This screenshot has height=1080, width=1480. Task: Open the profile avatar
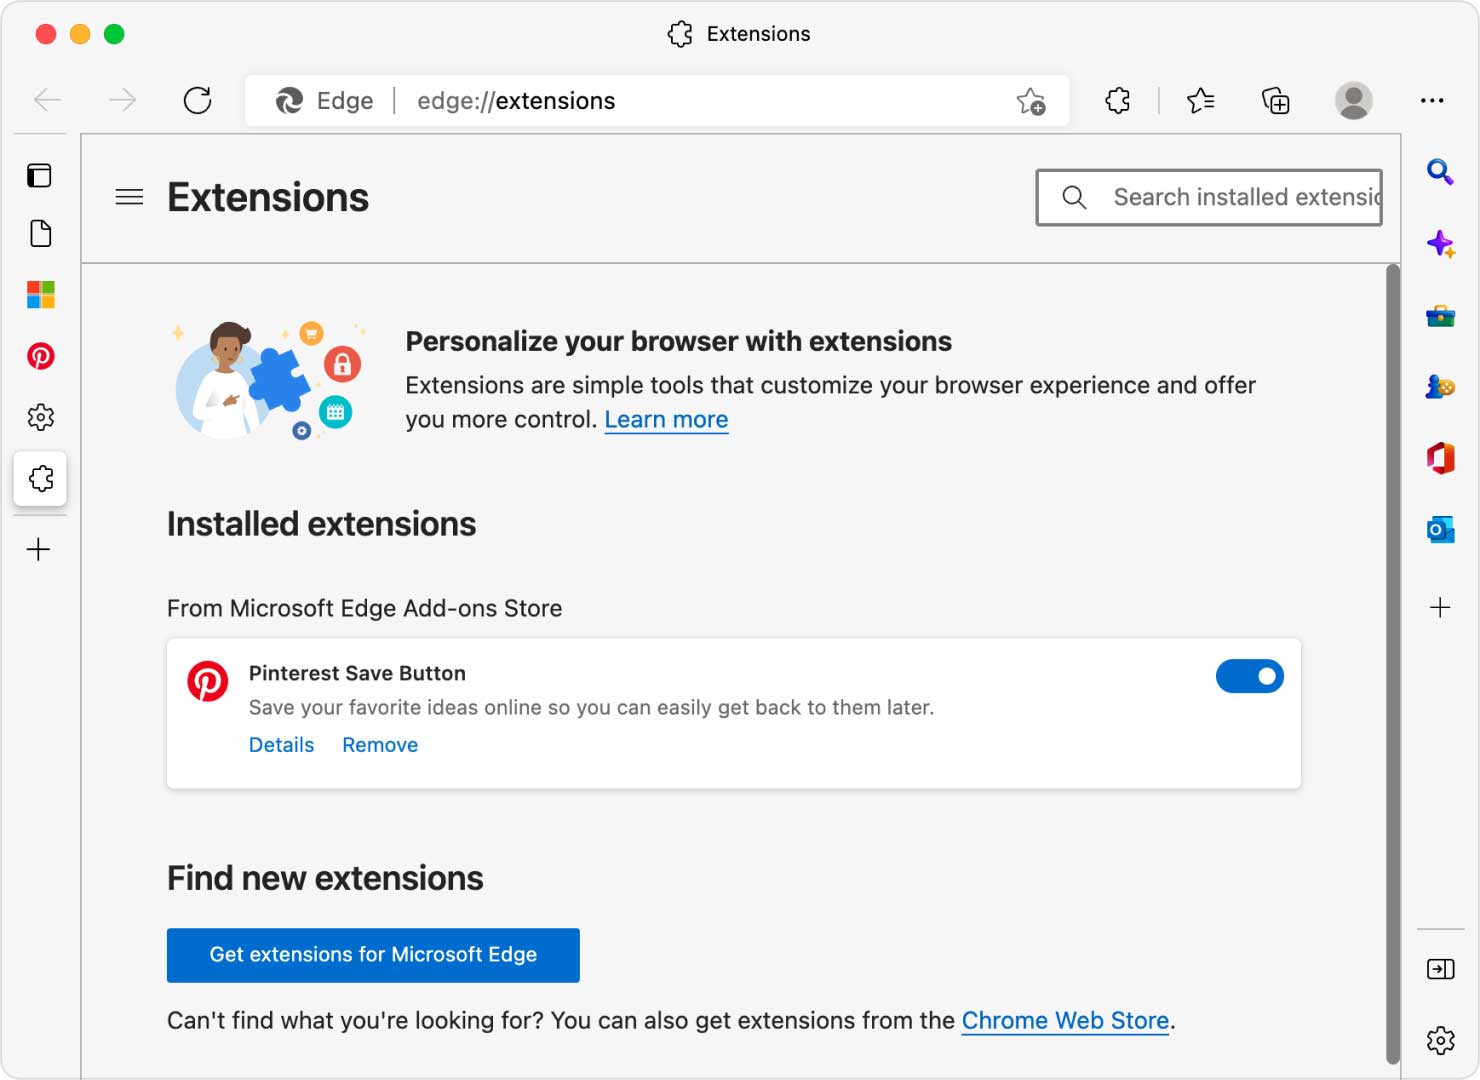tap(1353, 100)
